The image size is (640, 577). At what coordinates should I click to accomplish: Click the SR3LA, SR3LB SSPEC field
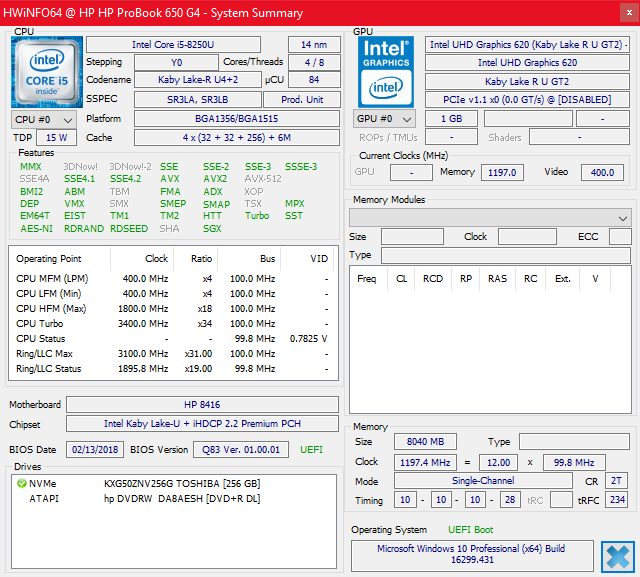(x=198, y=99)
